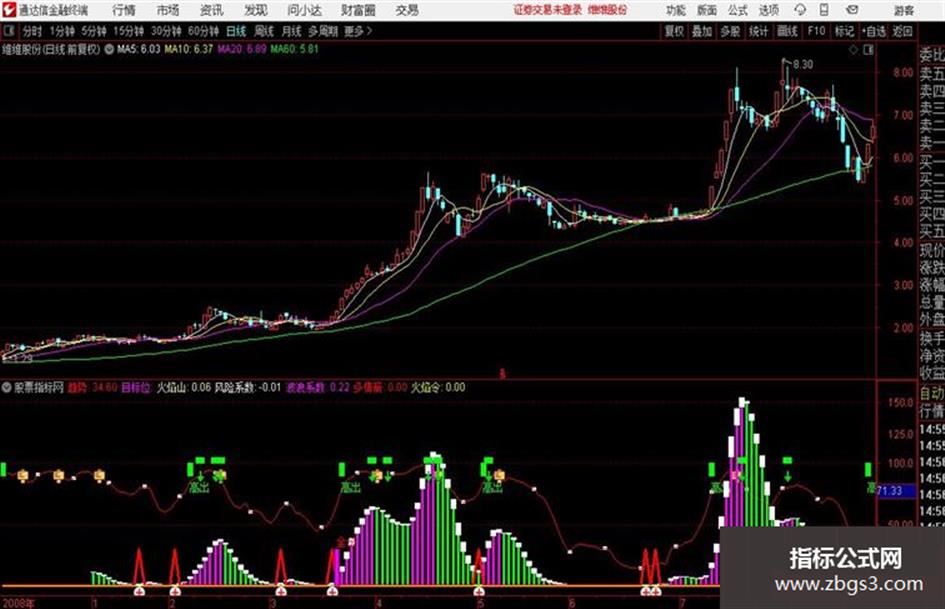
Task: Open the 版面 menu
Action: [x=707, y=10]
